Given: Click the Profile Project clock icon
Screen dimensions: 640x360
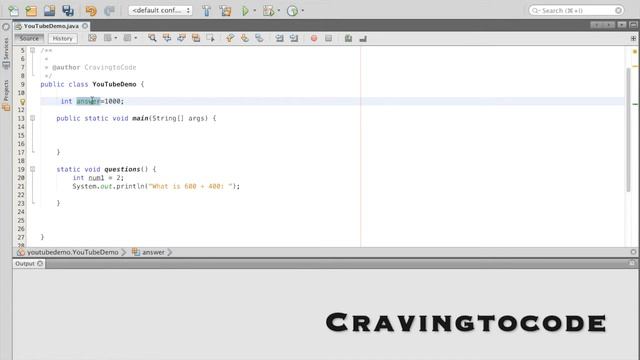Looking at the screenshot, I should point(292,11).
